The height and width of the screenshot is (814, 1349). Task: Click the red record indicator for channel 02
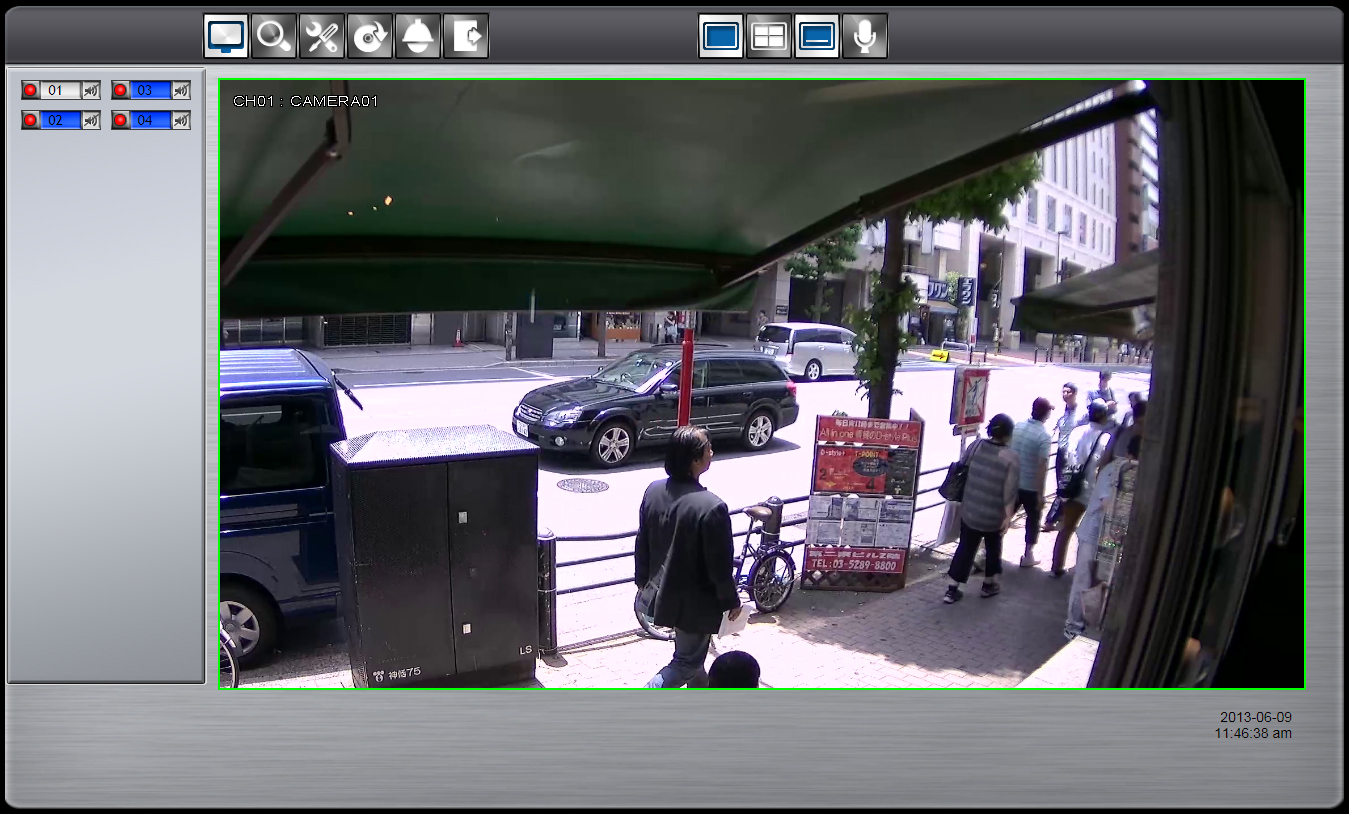30,120
